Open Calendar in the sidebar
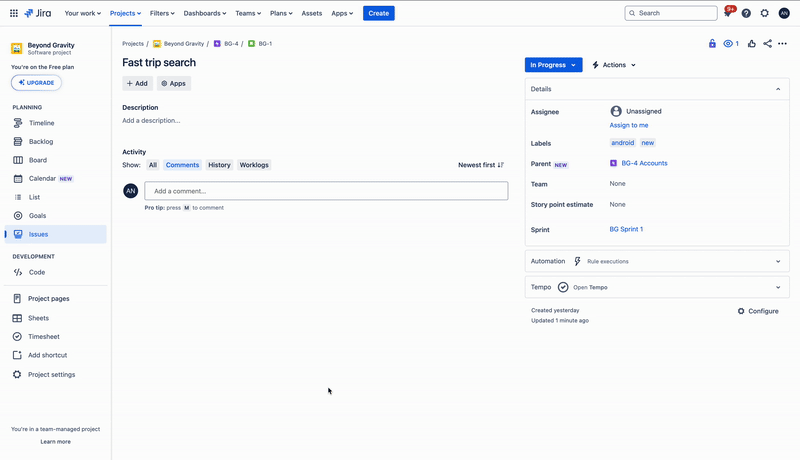 [x=56, y=178]
